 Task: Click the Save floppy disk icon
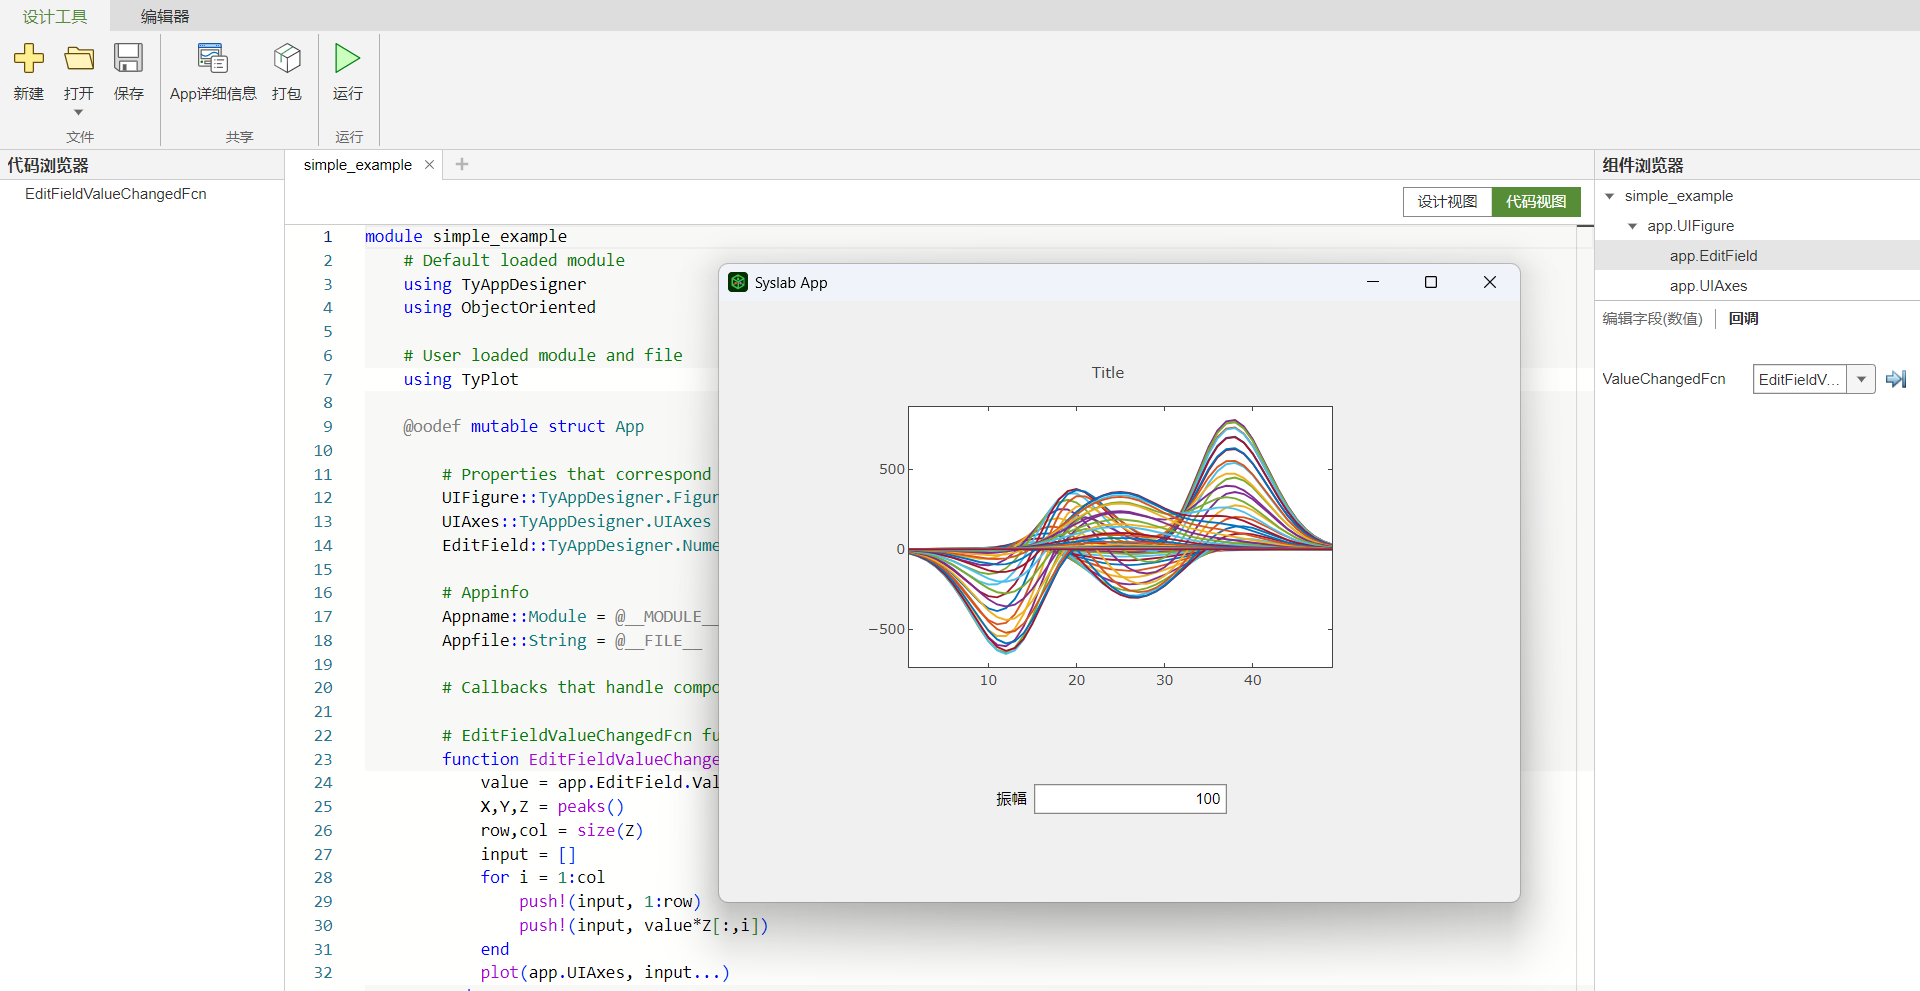(128, 59)
